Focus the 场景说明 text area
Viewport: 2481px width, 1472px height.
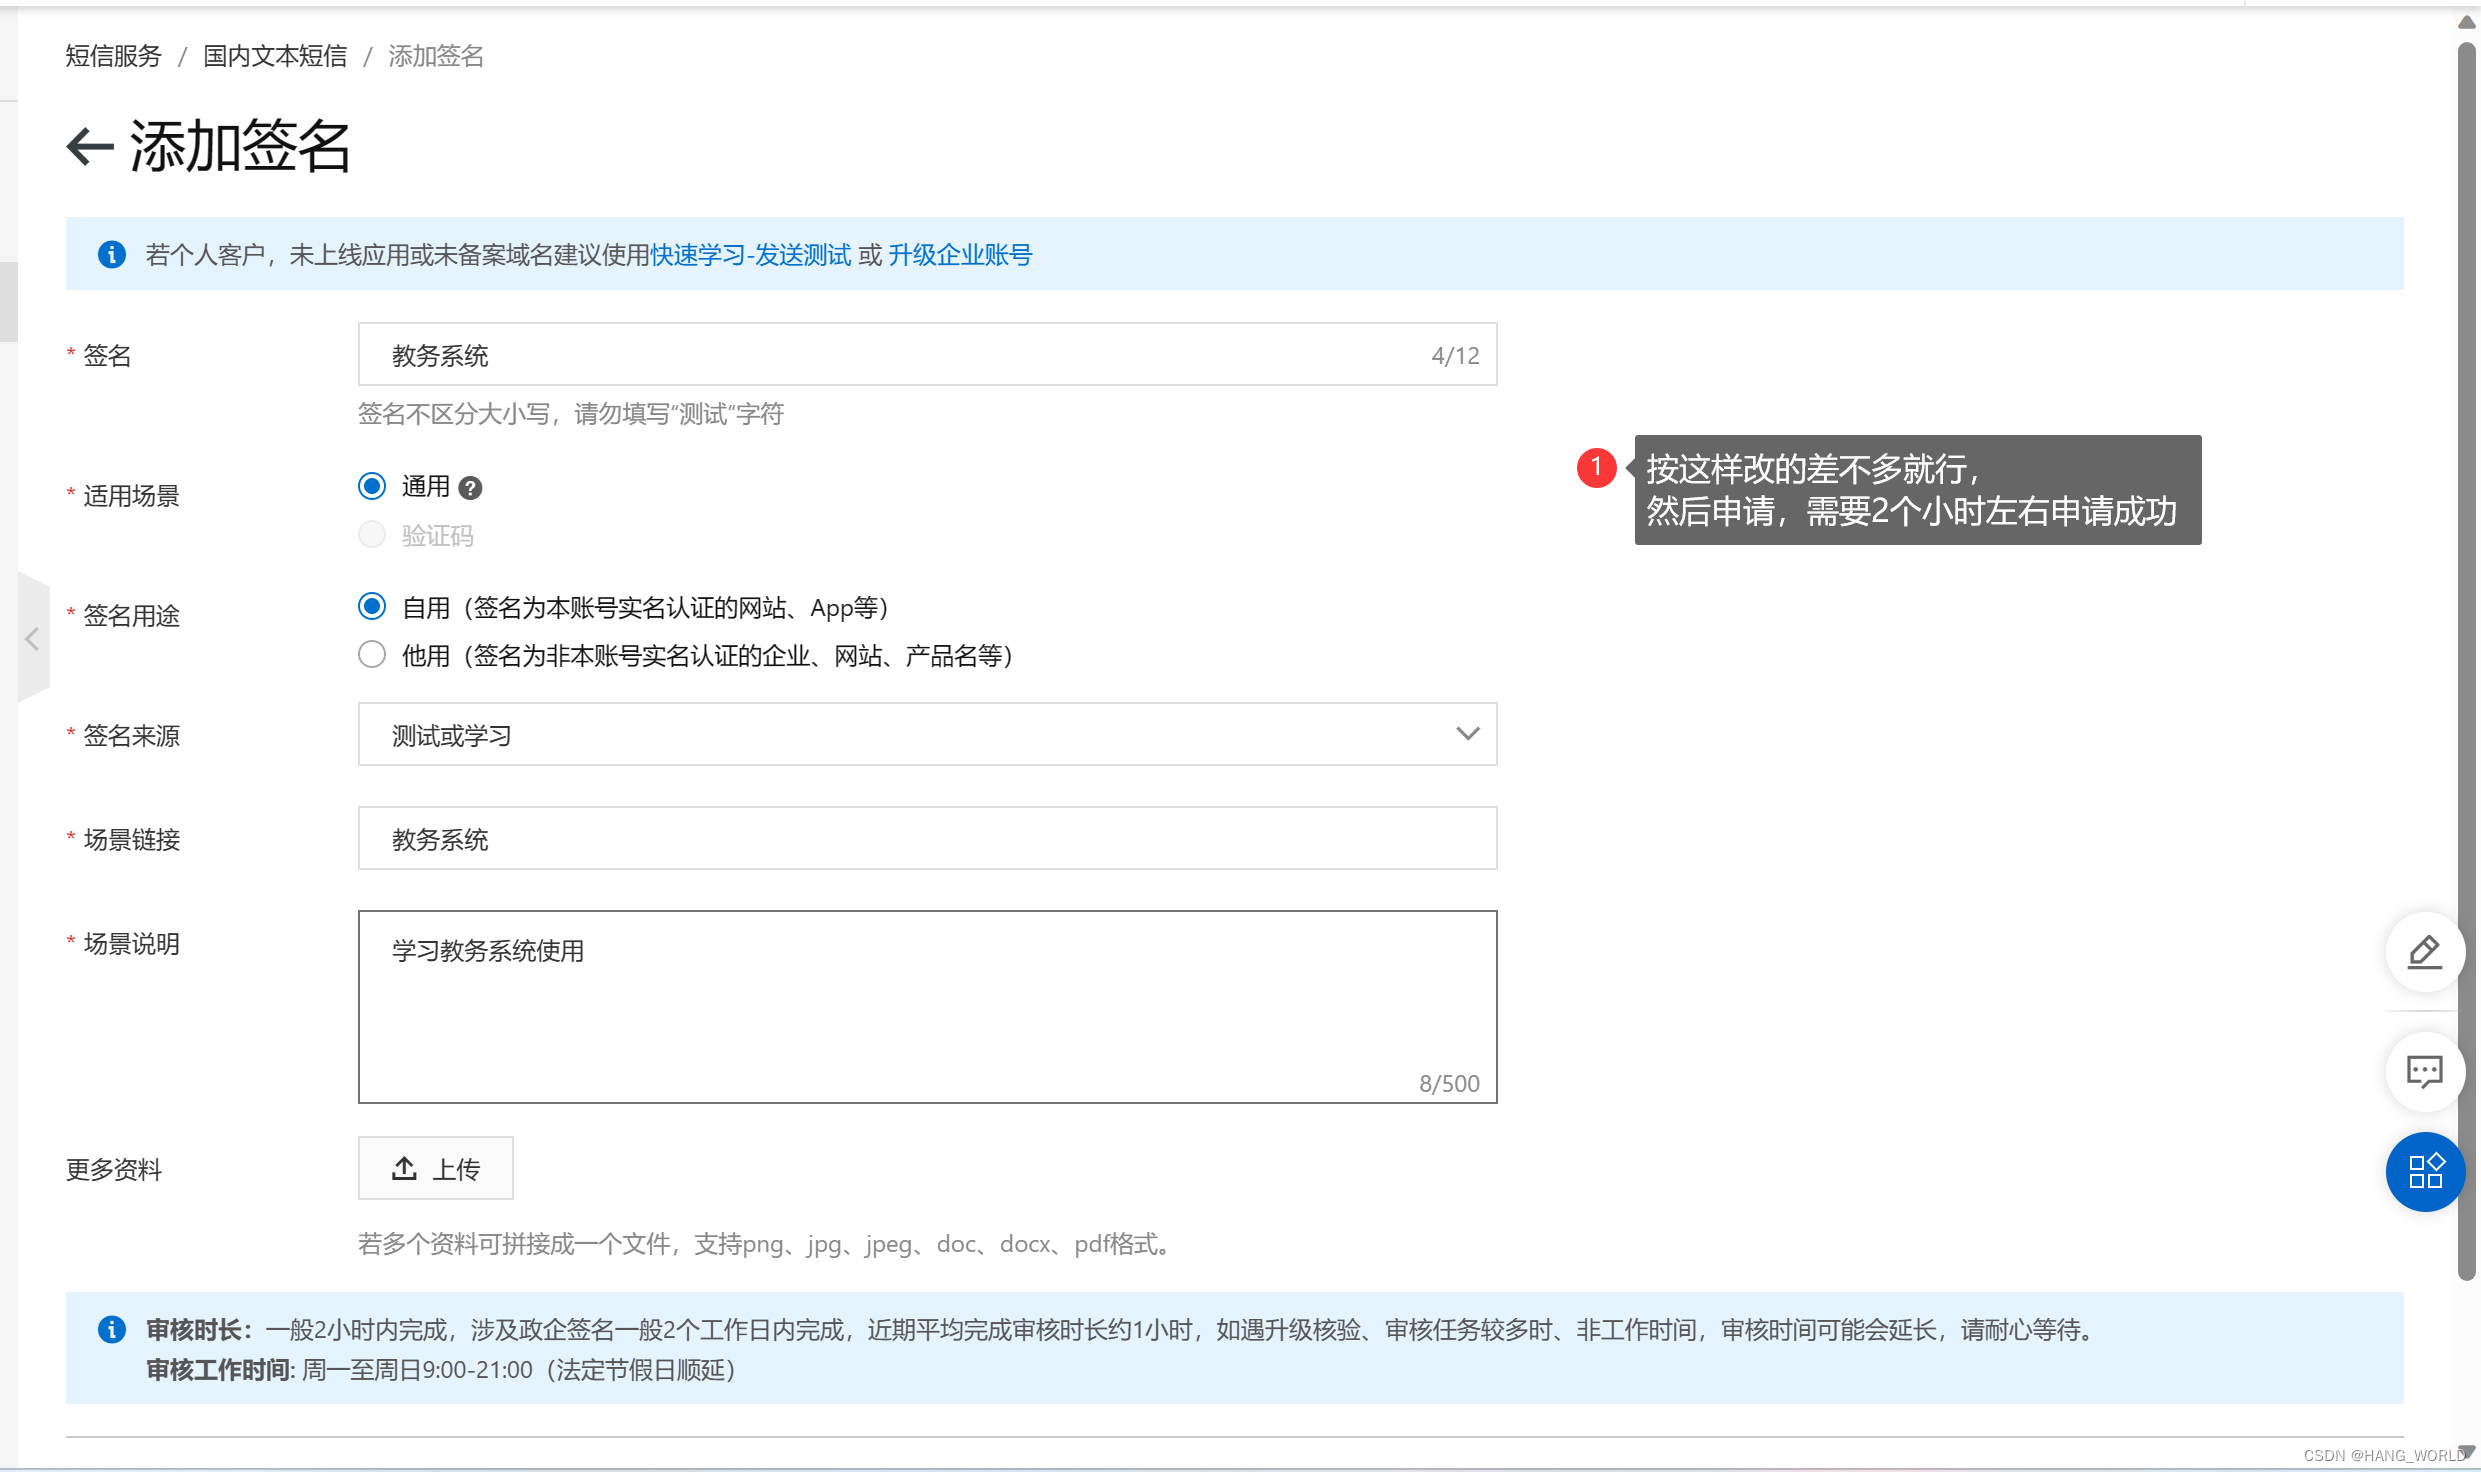pos(927,1006)
